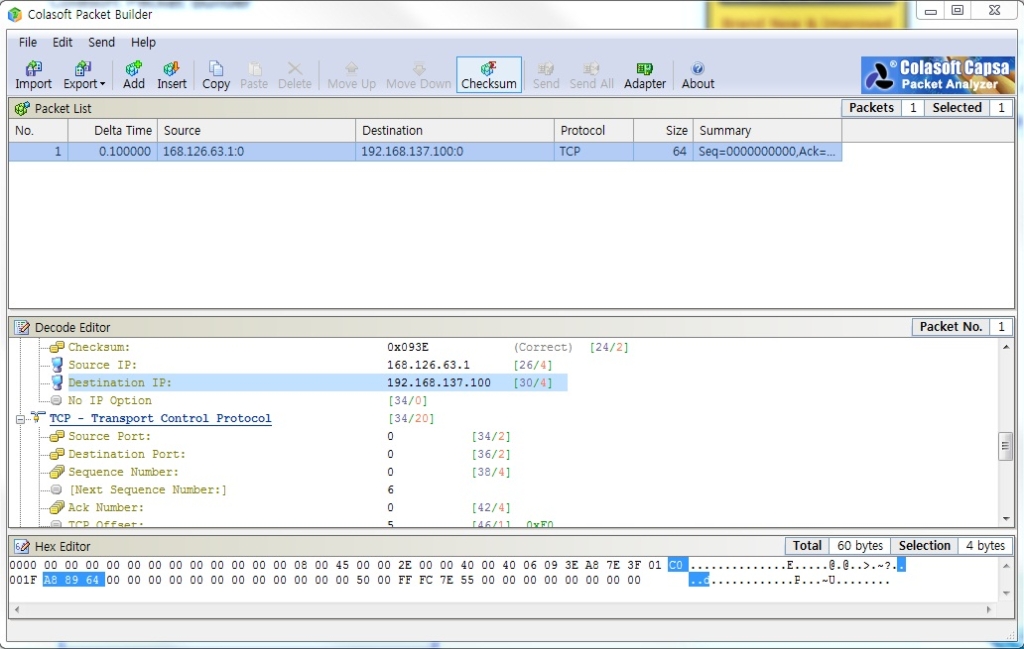
Task: Click the Hex Editor scroll-right arrow
Action: (989, 609)
